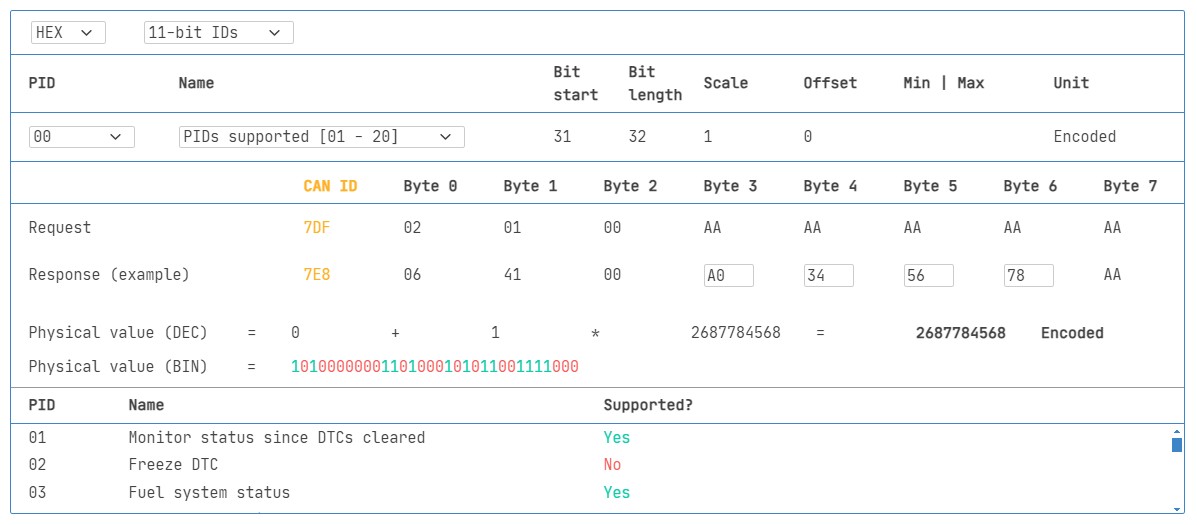Click 'Yes' for Monitor status row

(617, 438)
